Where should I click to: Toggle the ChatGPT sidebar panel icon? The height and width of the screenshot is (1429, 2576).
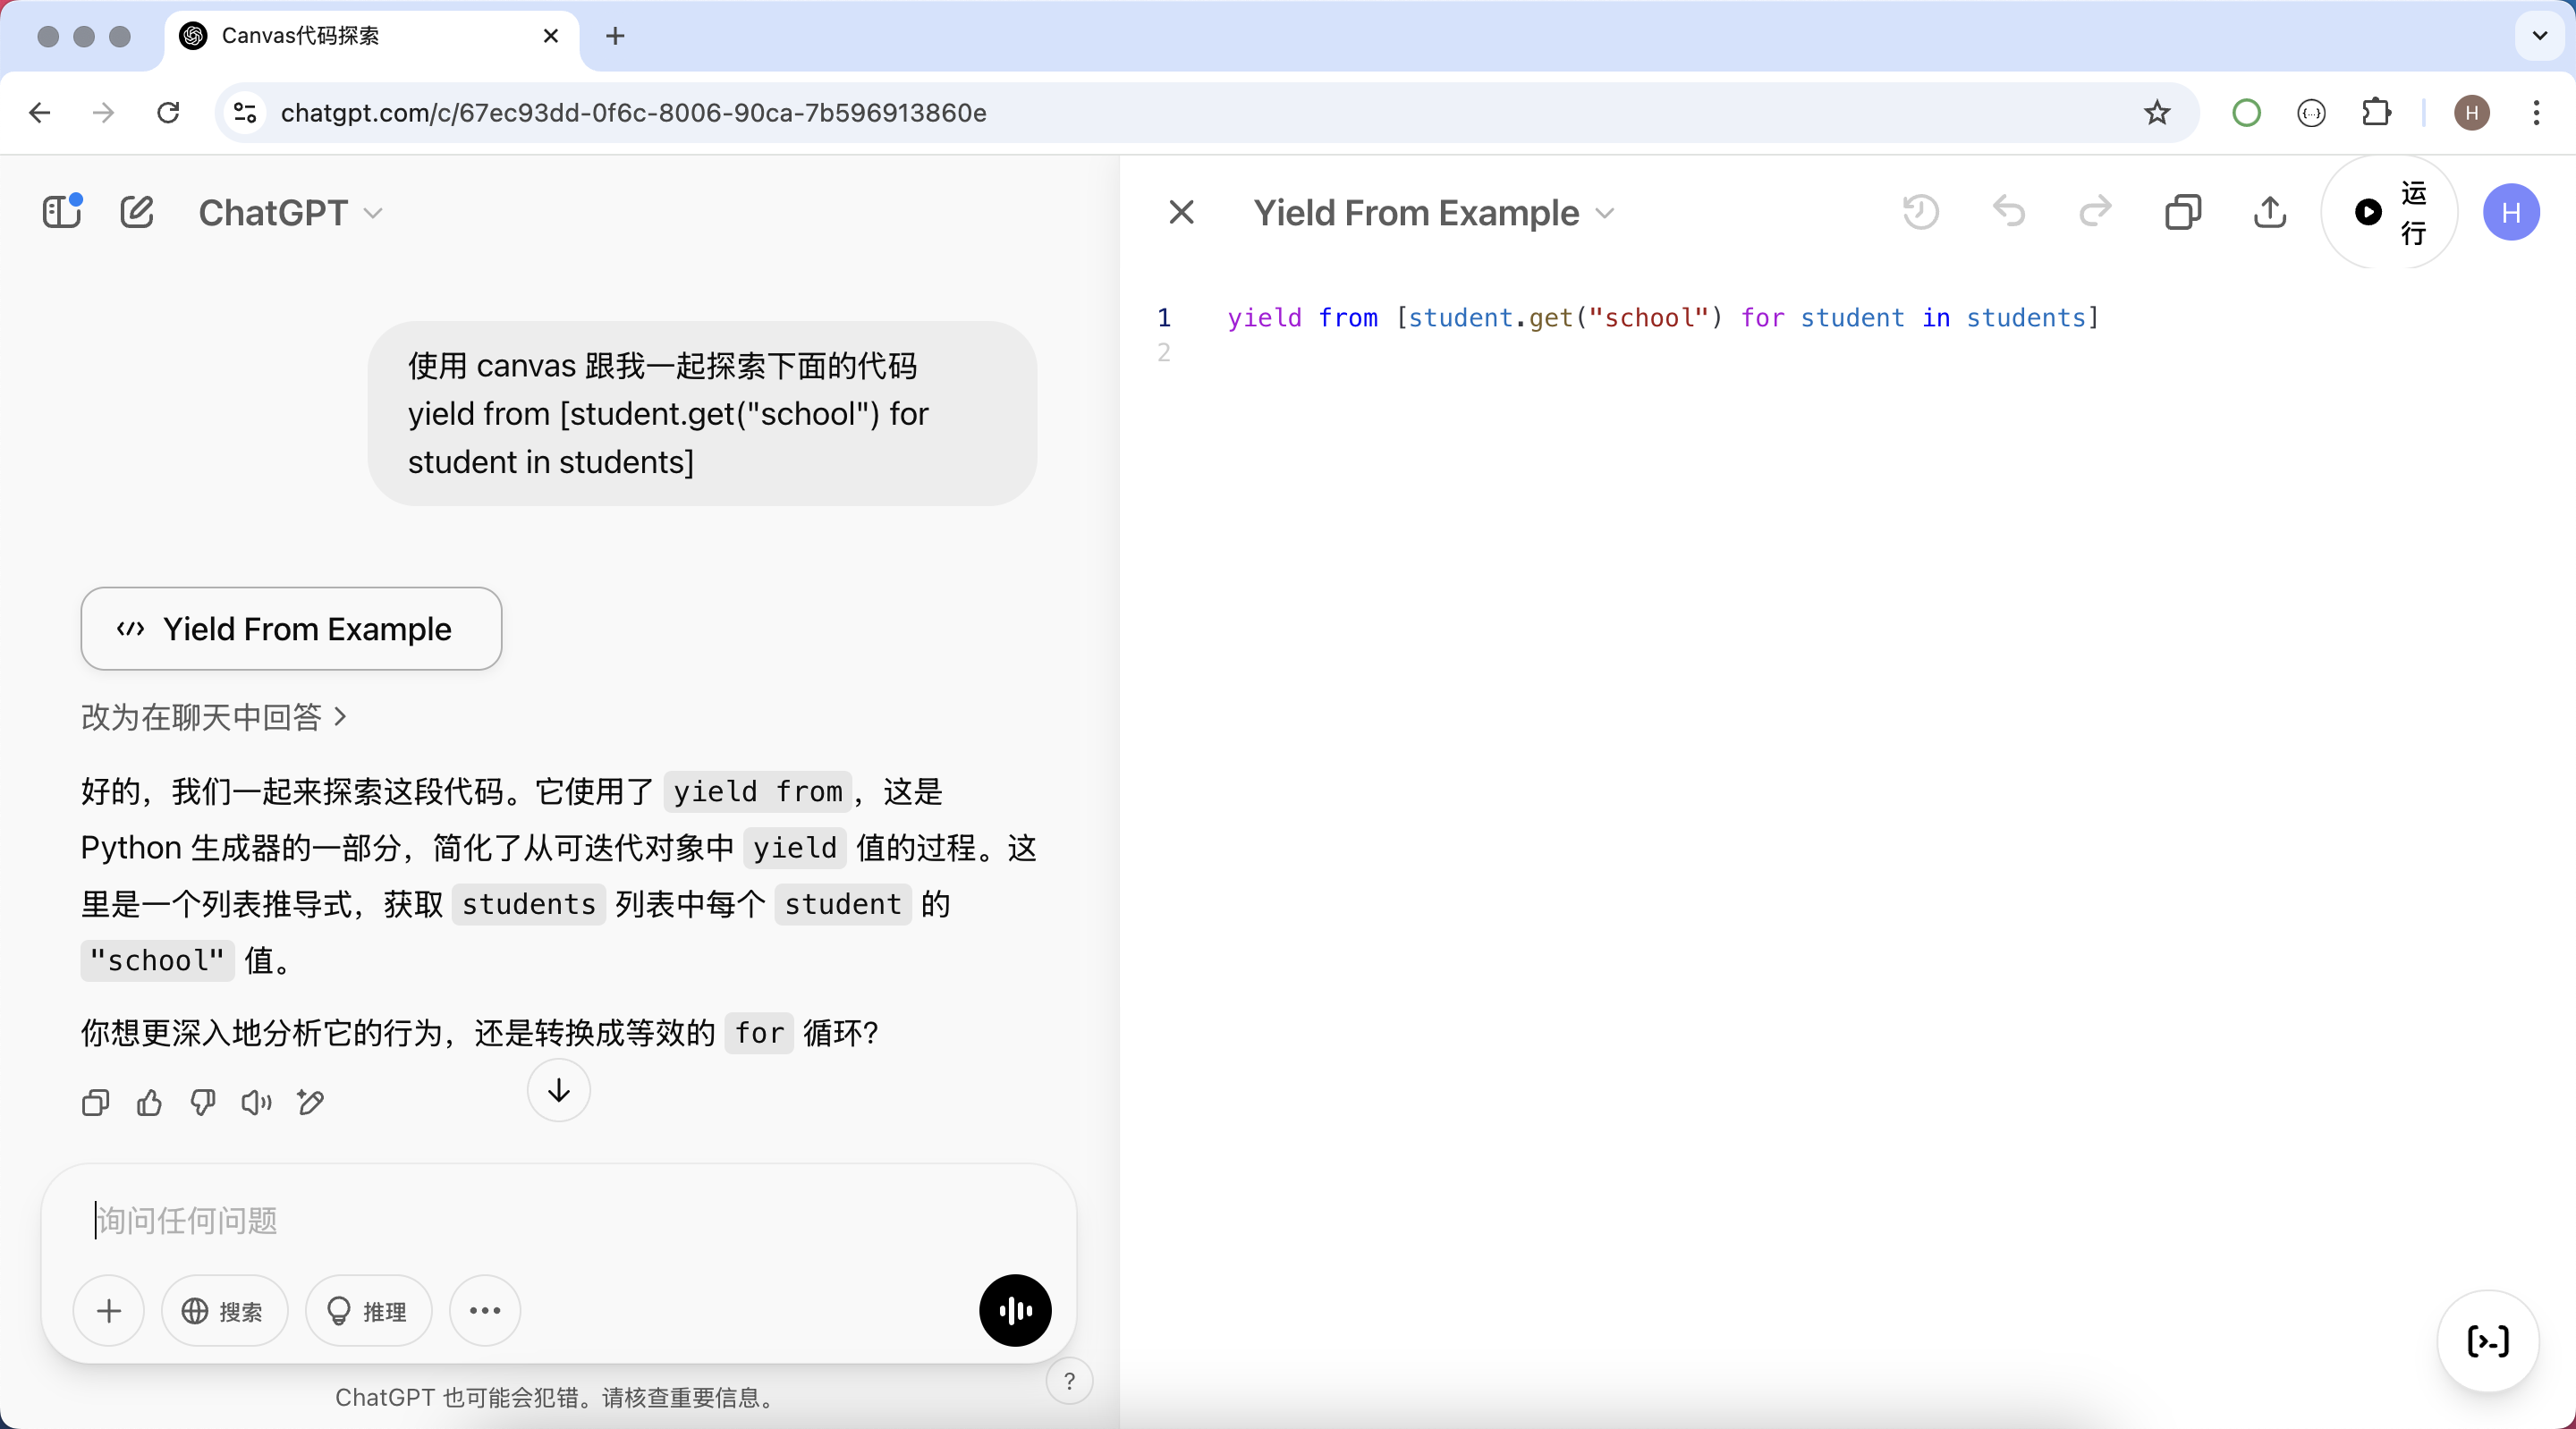click(61, 212)
